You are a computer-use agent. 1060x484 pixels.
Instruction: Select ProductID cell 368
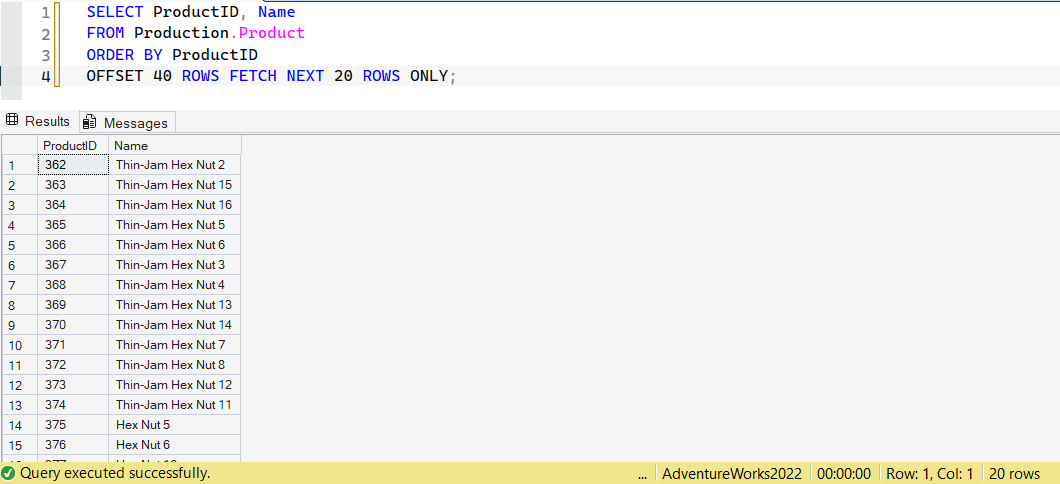tap(73, 285)
